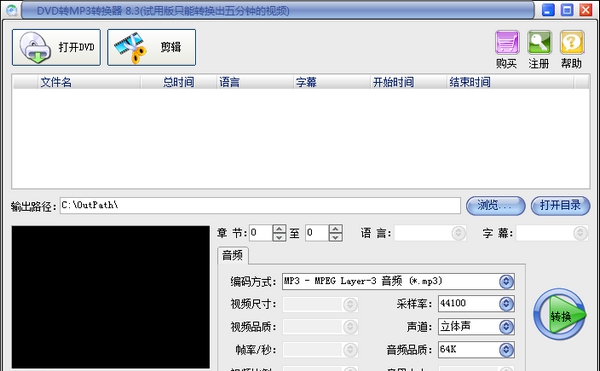Viewport: 600px width, 371px height.
Task: Minimize the converter window
Action: coord(548,10)
